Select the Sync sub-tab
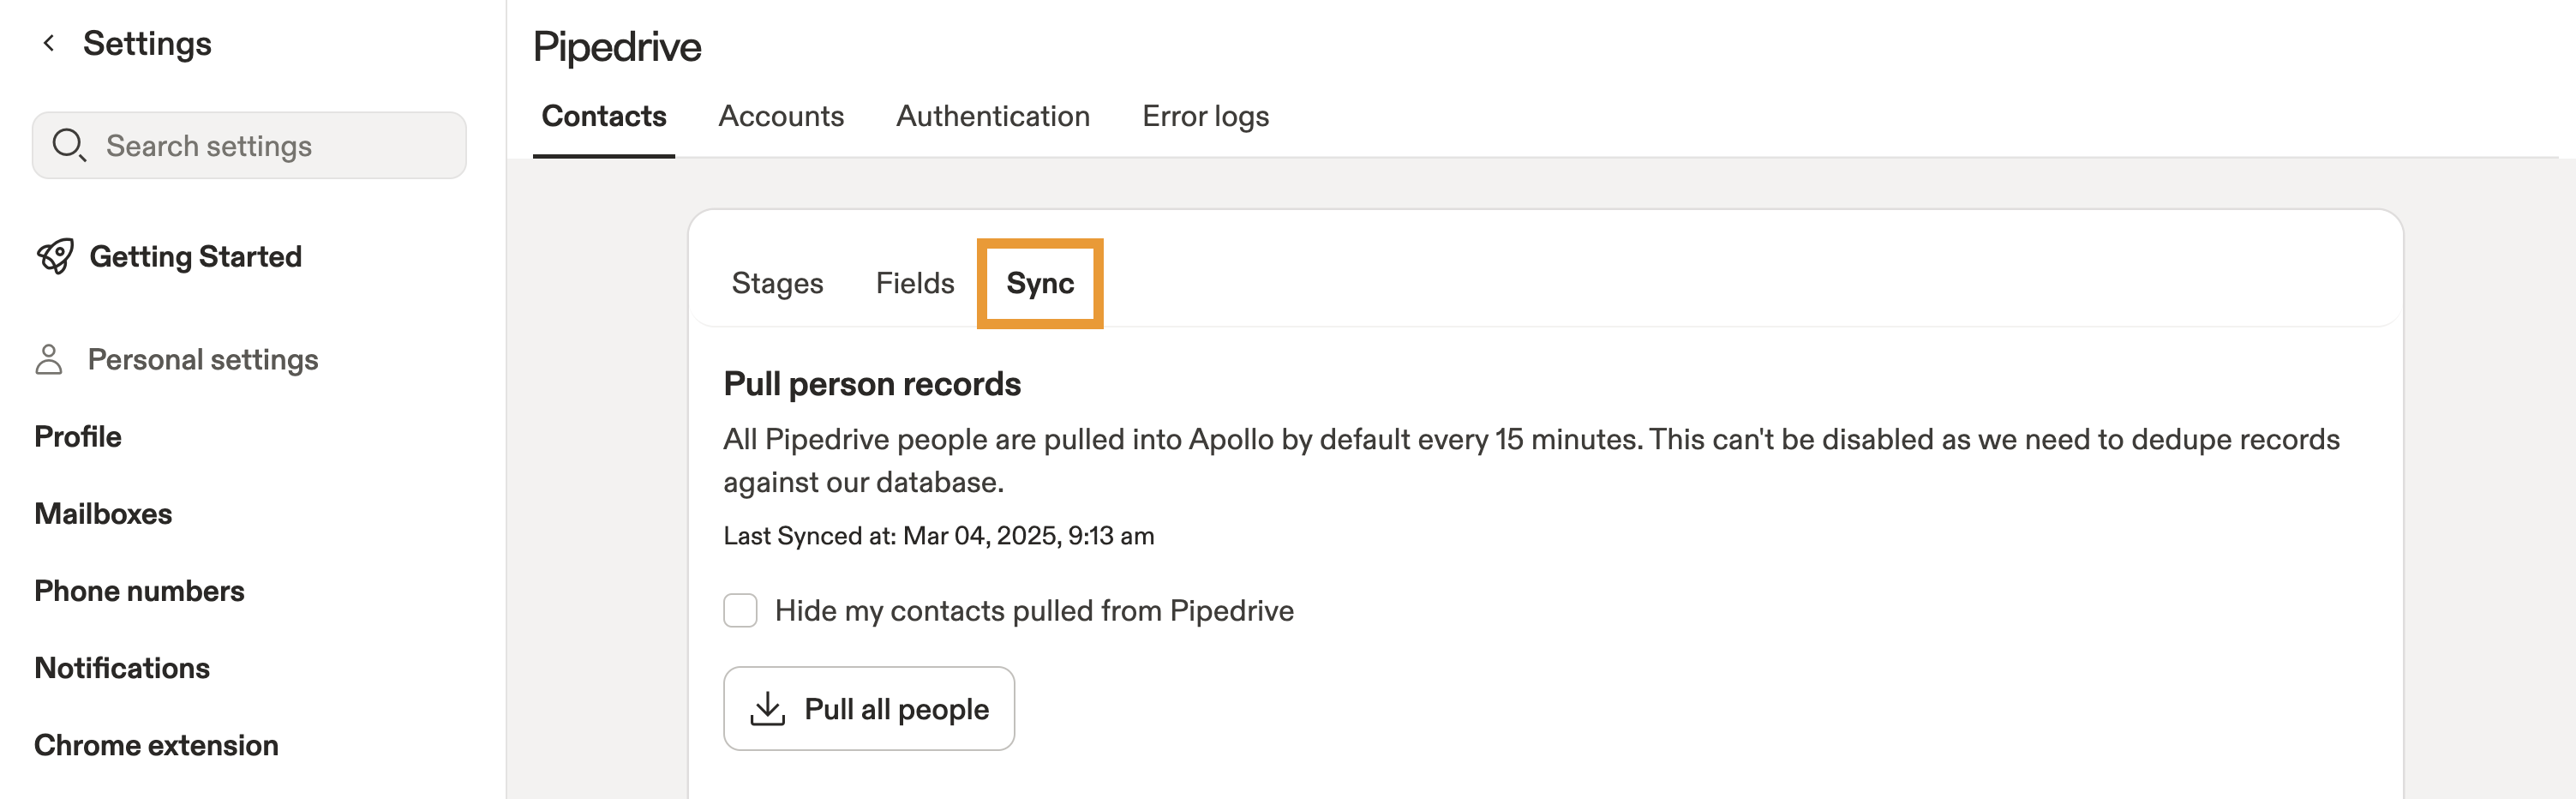The image size is (2576, 799). coord(1039,283)
